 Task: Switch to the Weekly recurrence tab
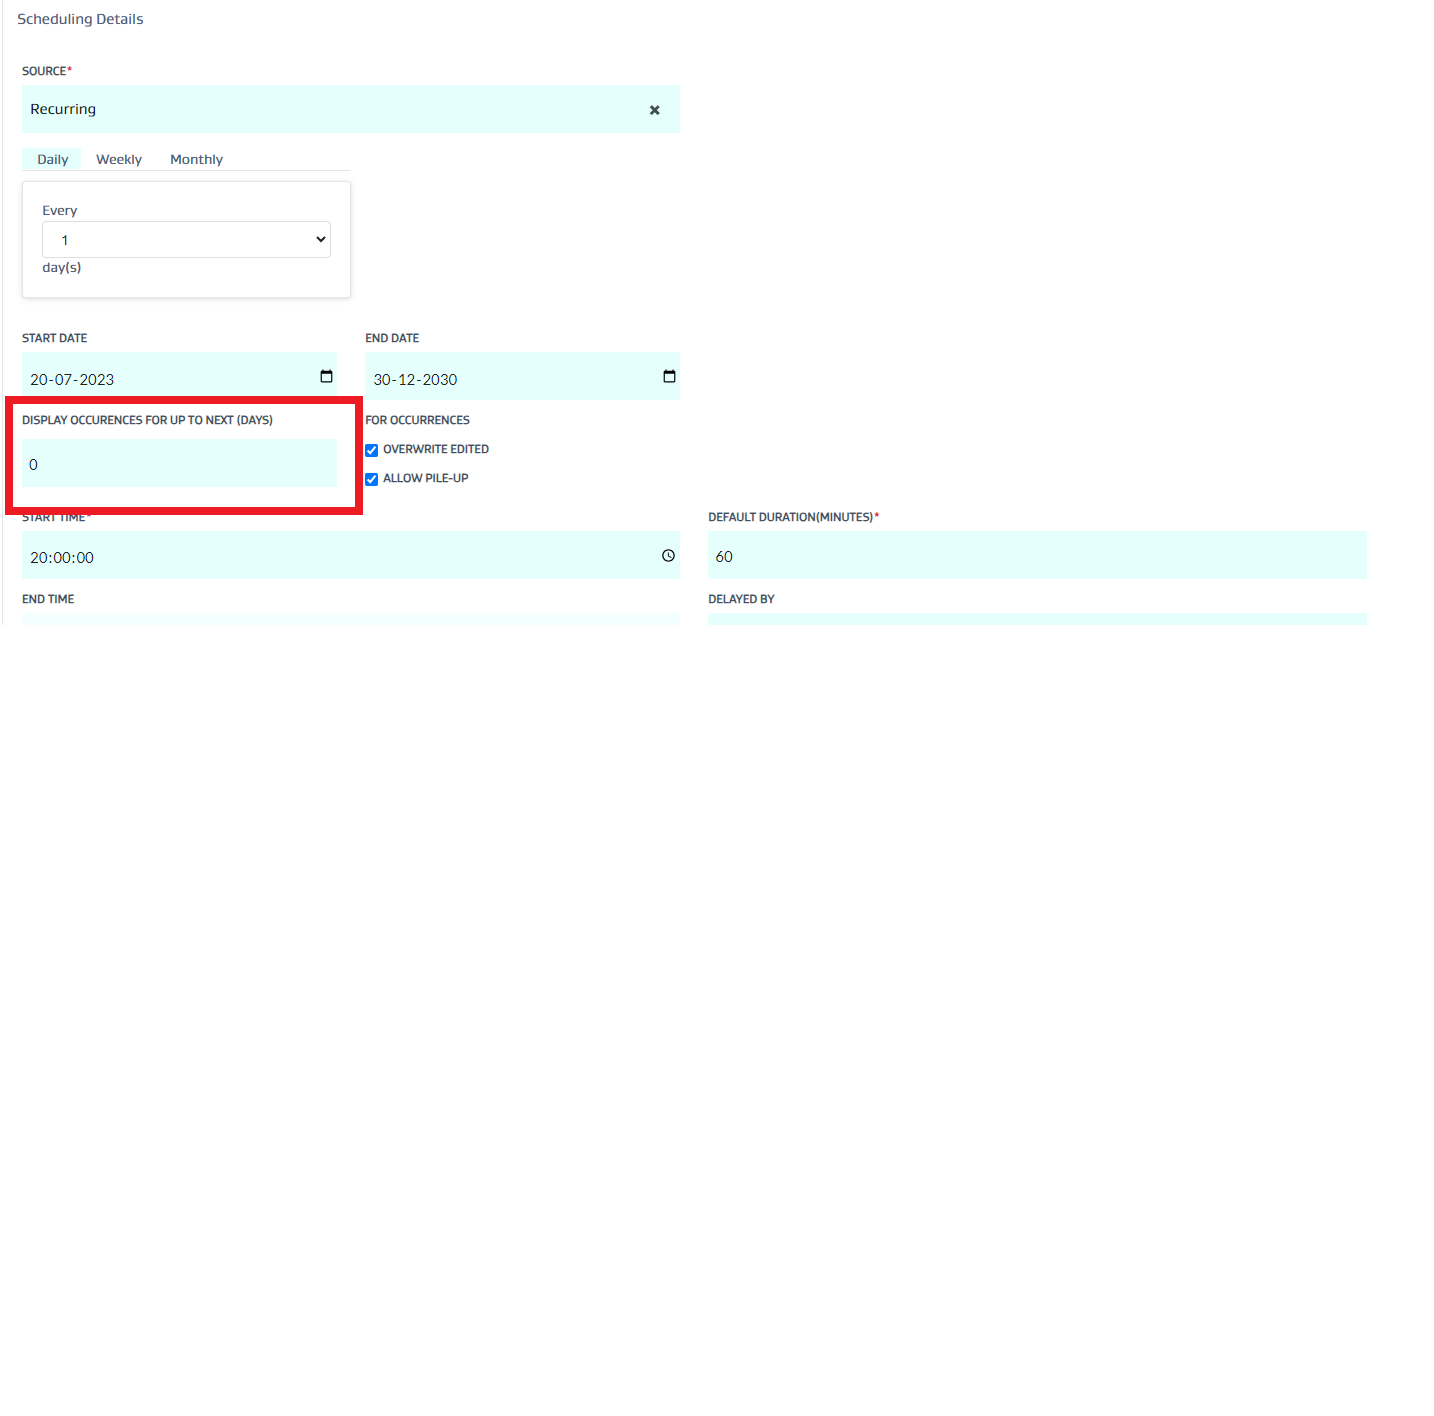point(119,160)
